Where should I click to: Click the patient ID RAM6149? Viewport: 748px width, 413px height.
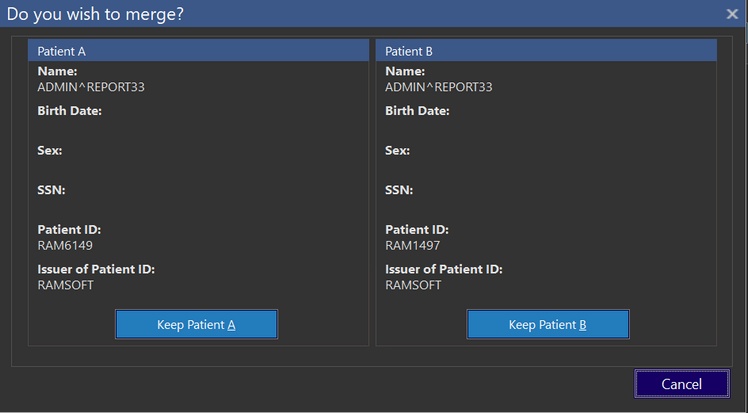point(65,245)
